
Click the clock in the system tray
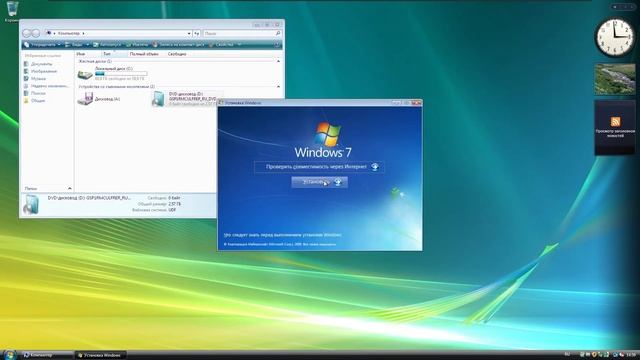pos(631,354)
